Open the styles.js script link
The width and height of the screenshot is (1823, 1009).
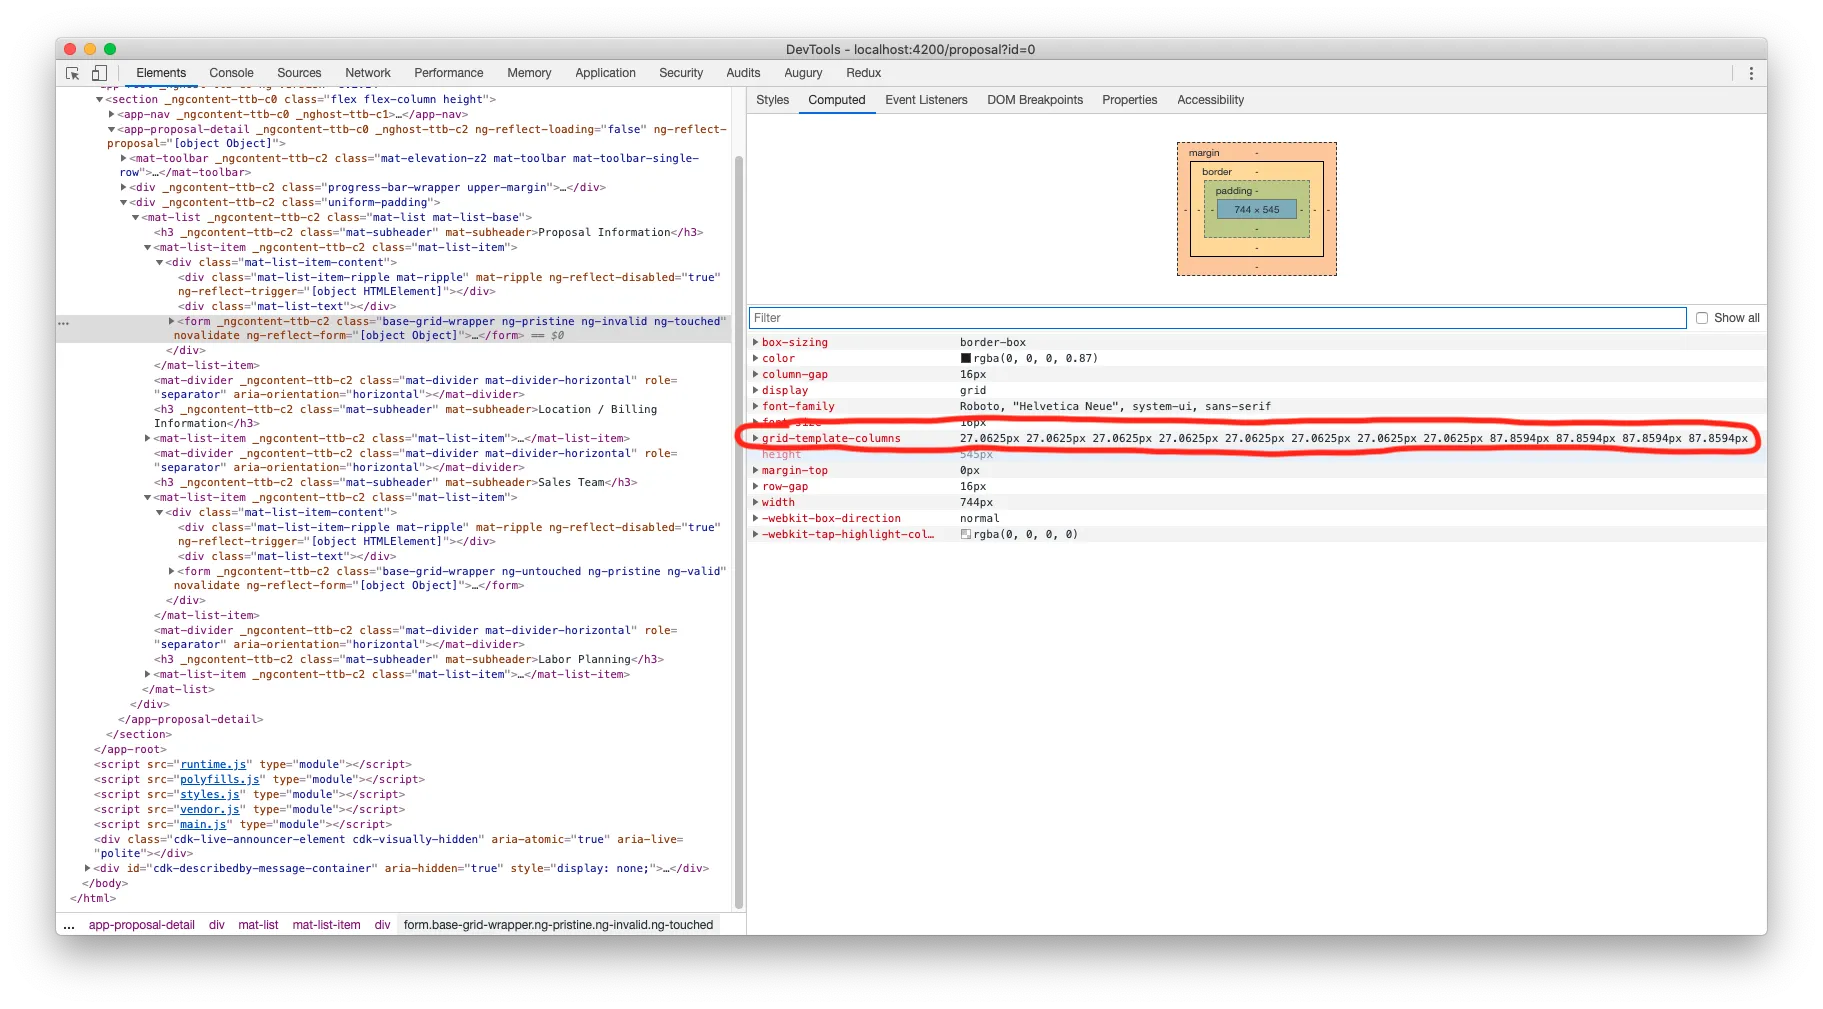210,795
